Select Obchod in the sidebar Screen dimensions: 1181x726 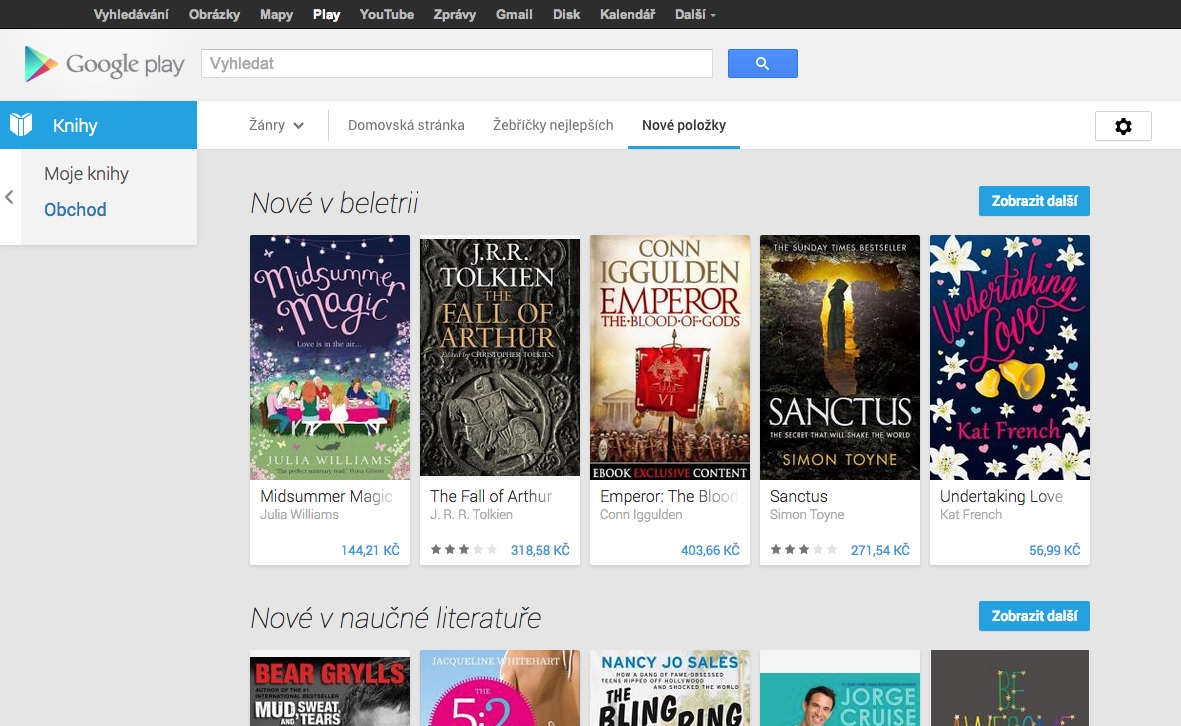(75, 209)
